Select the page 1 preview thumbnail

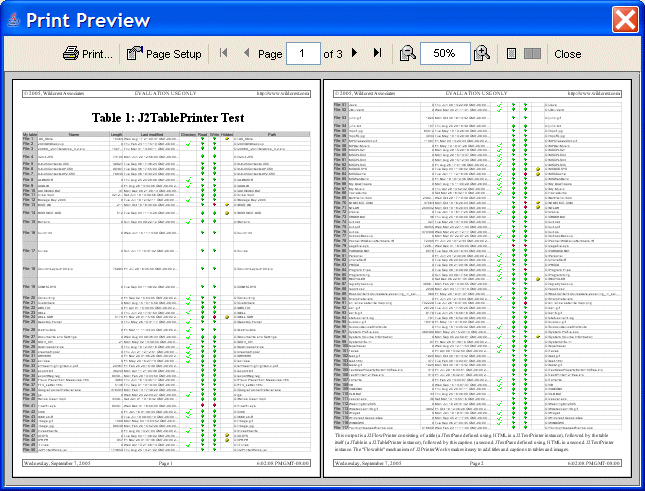click(166, 278)
